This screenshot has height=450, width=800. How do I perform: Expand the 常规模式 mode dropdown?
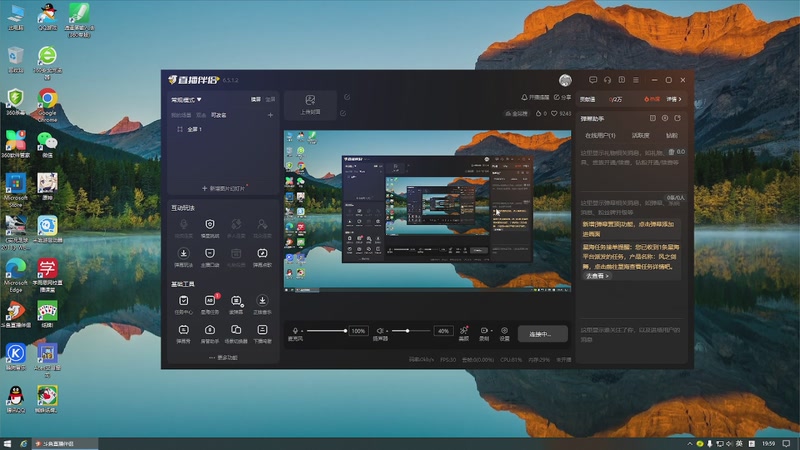tap(186, 99)
